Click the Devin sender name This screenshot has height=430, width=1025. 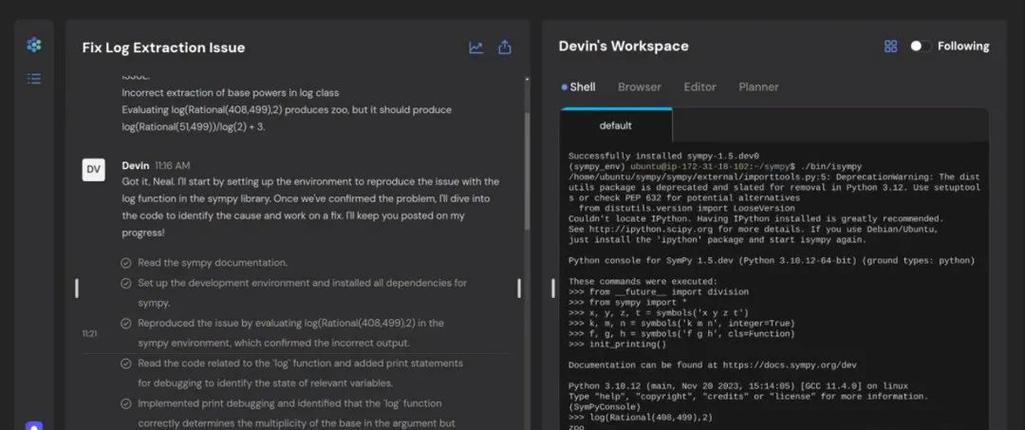click(135, 165)
